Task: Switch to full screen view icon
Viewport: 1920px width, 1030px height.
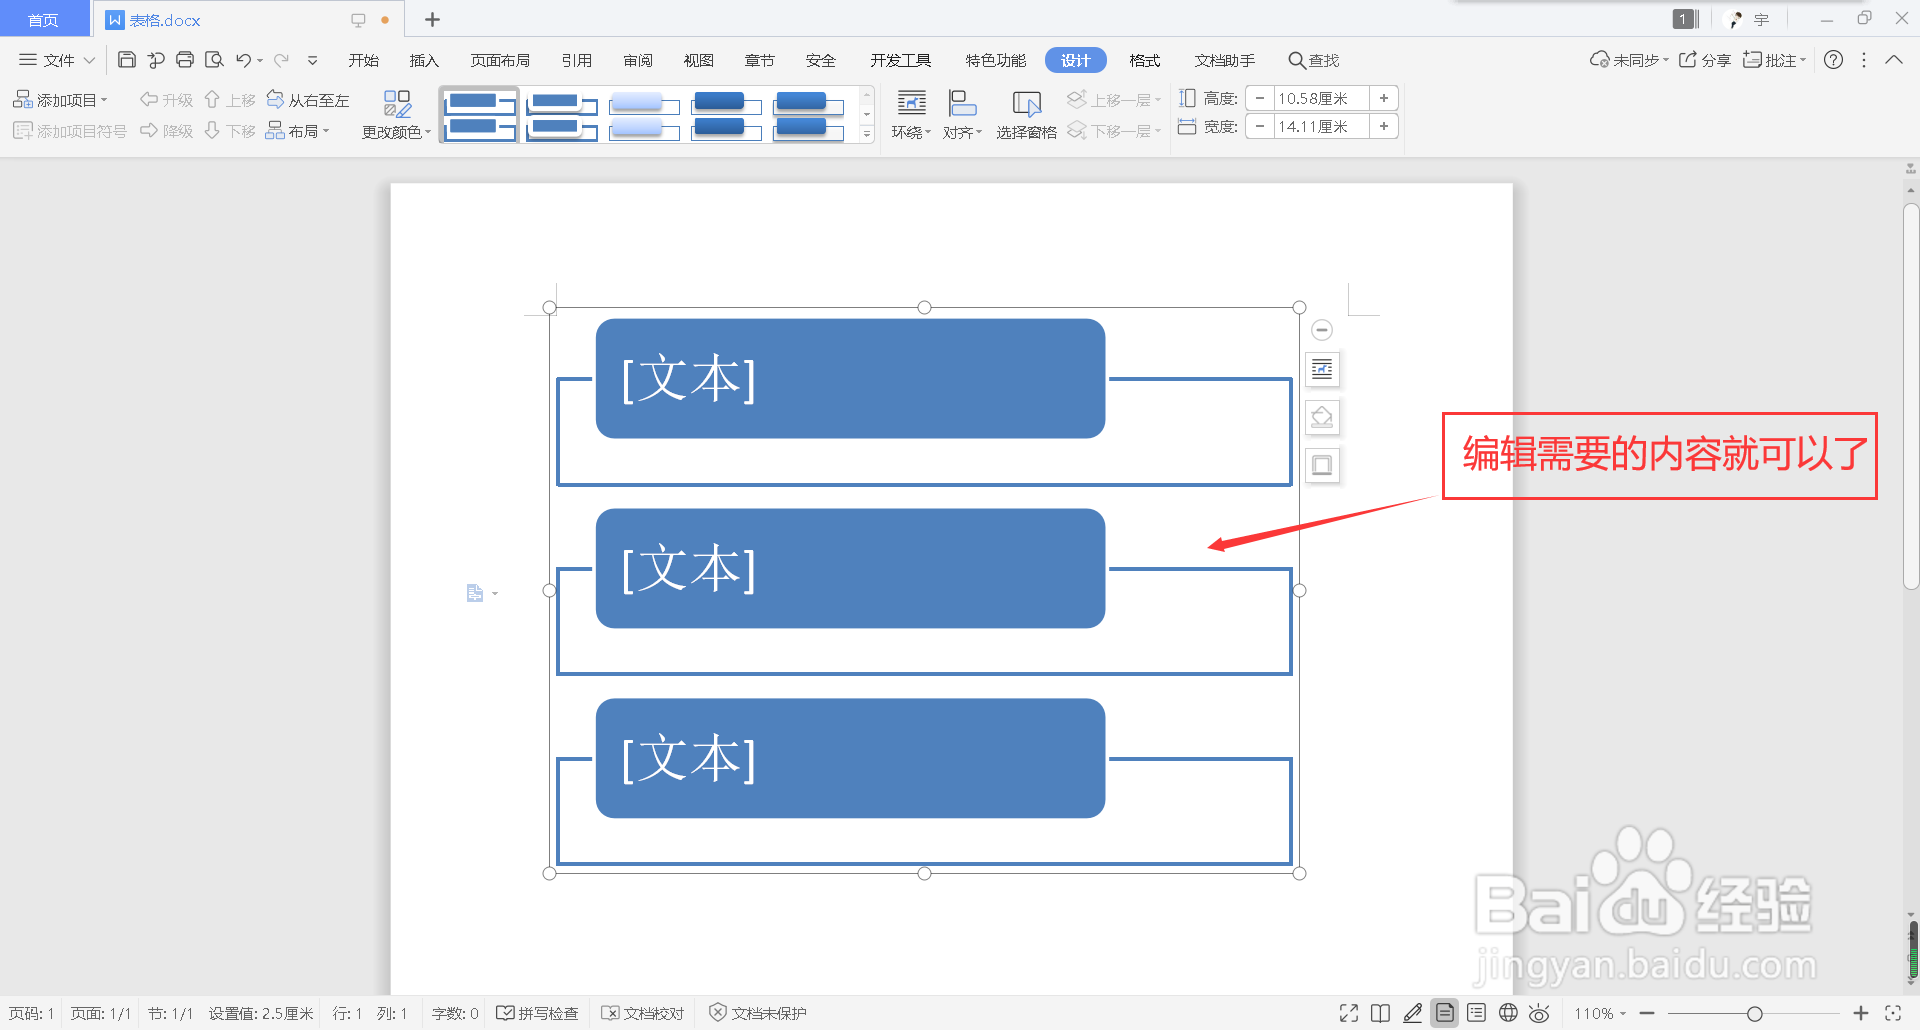Action: [x=1349, y=1013]
